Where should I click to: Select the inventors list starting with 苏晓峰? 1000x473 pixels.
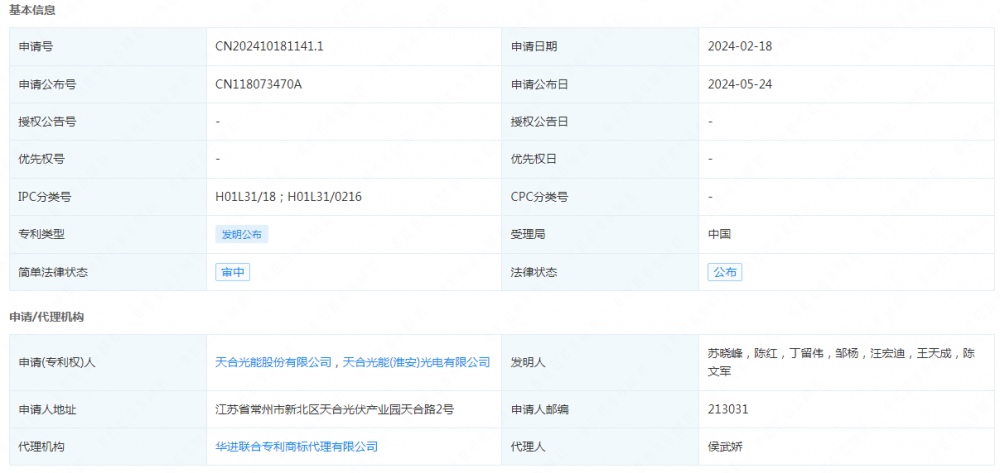click(842, 362)
